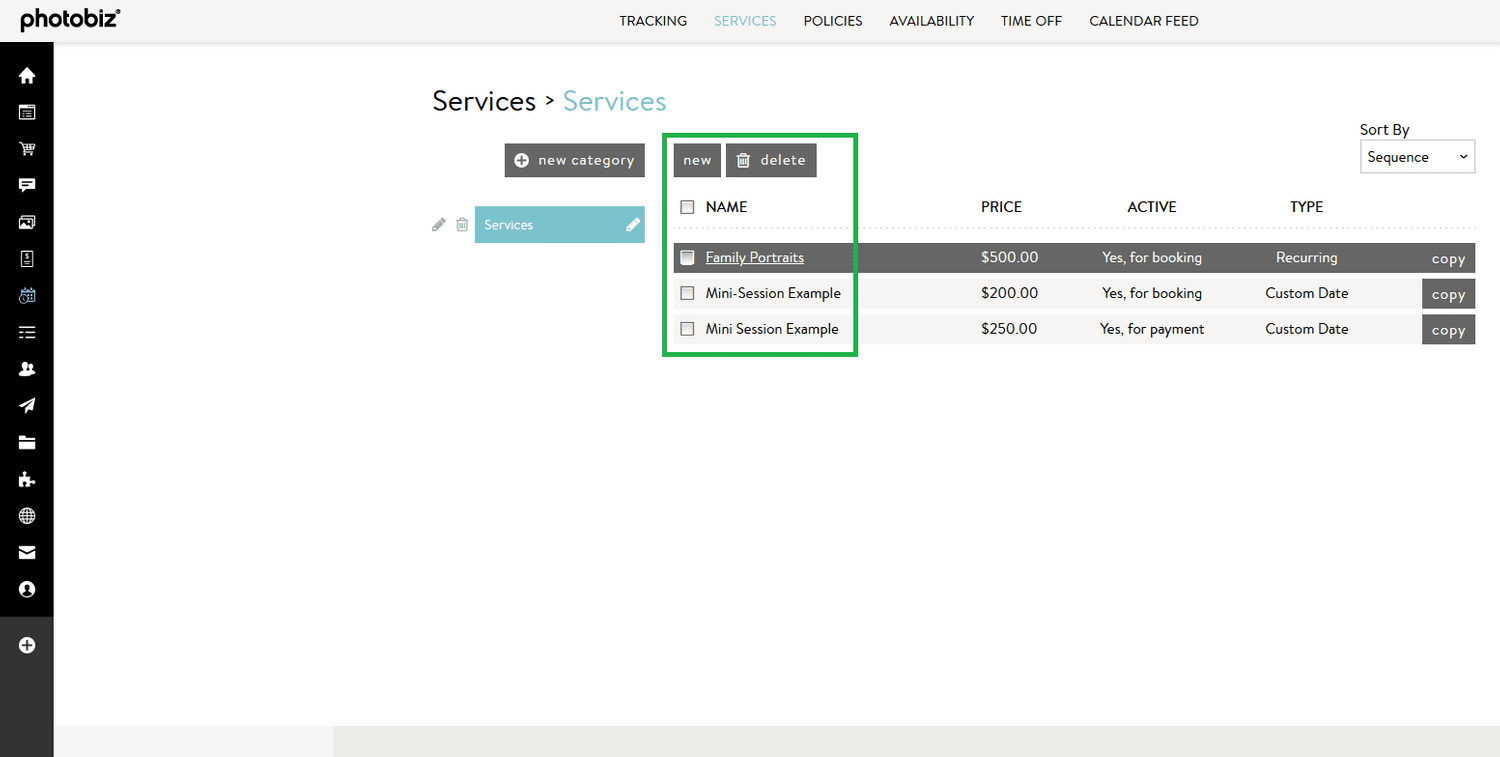Open the invoices icon in the sidebar
1500x757 pixels.
click(x=27, y=258)
